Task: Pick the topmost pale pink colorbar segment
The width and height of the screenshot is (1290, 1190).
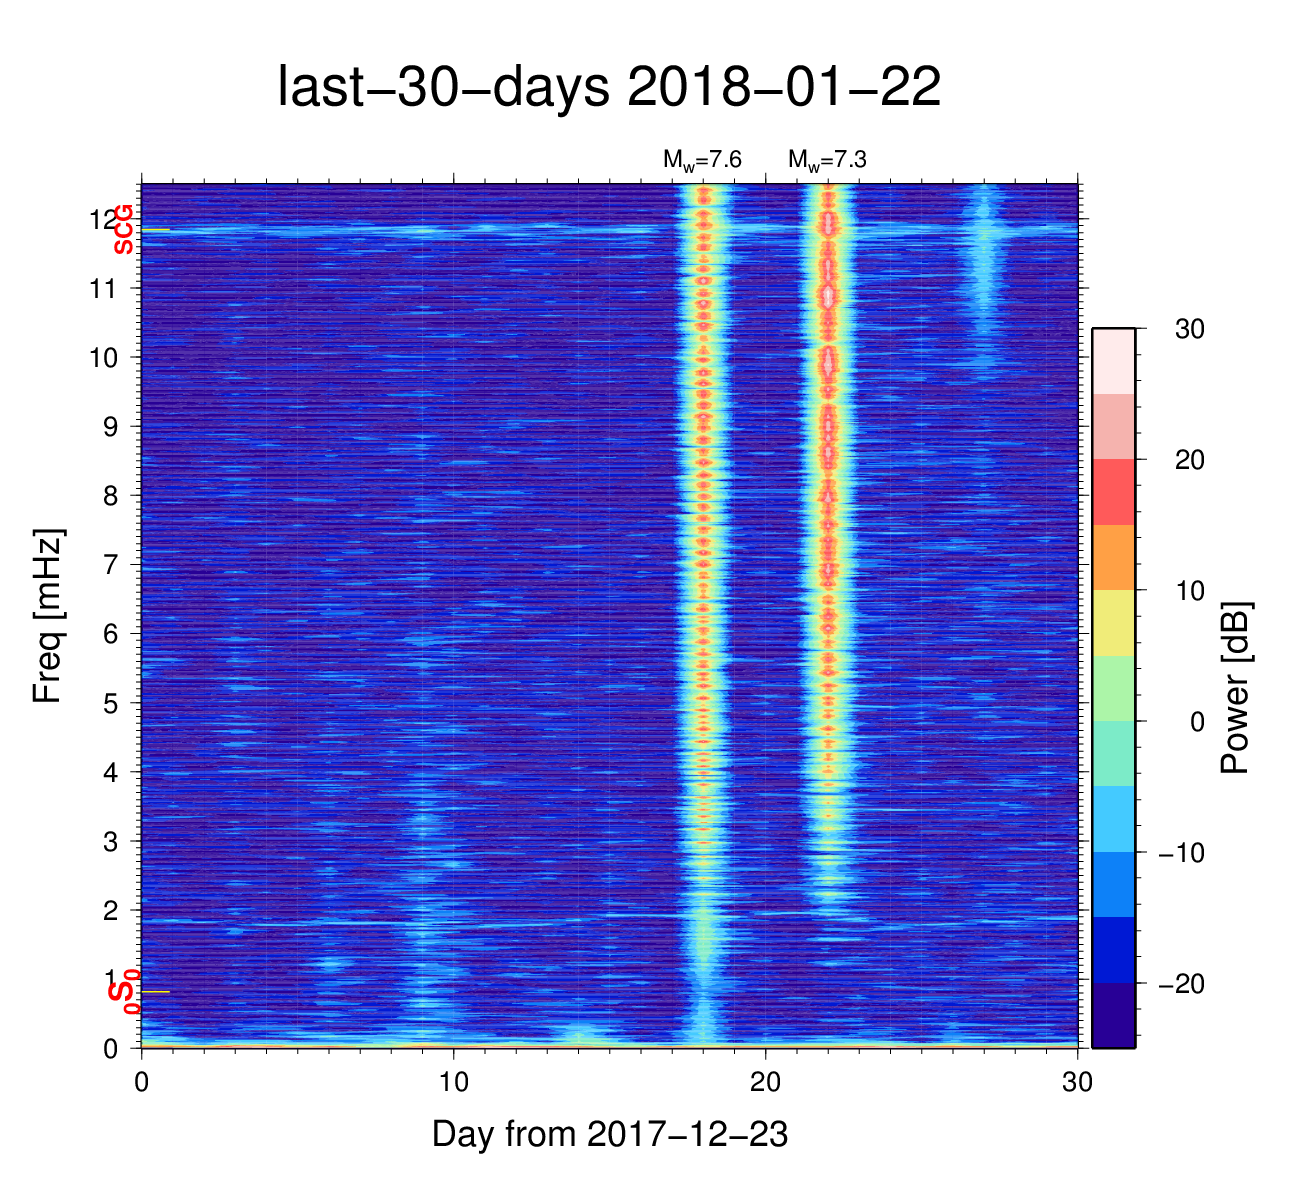Action: pos(1113,361)
